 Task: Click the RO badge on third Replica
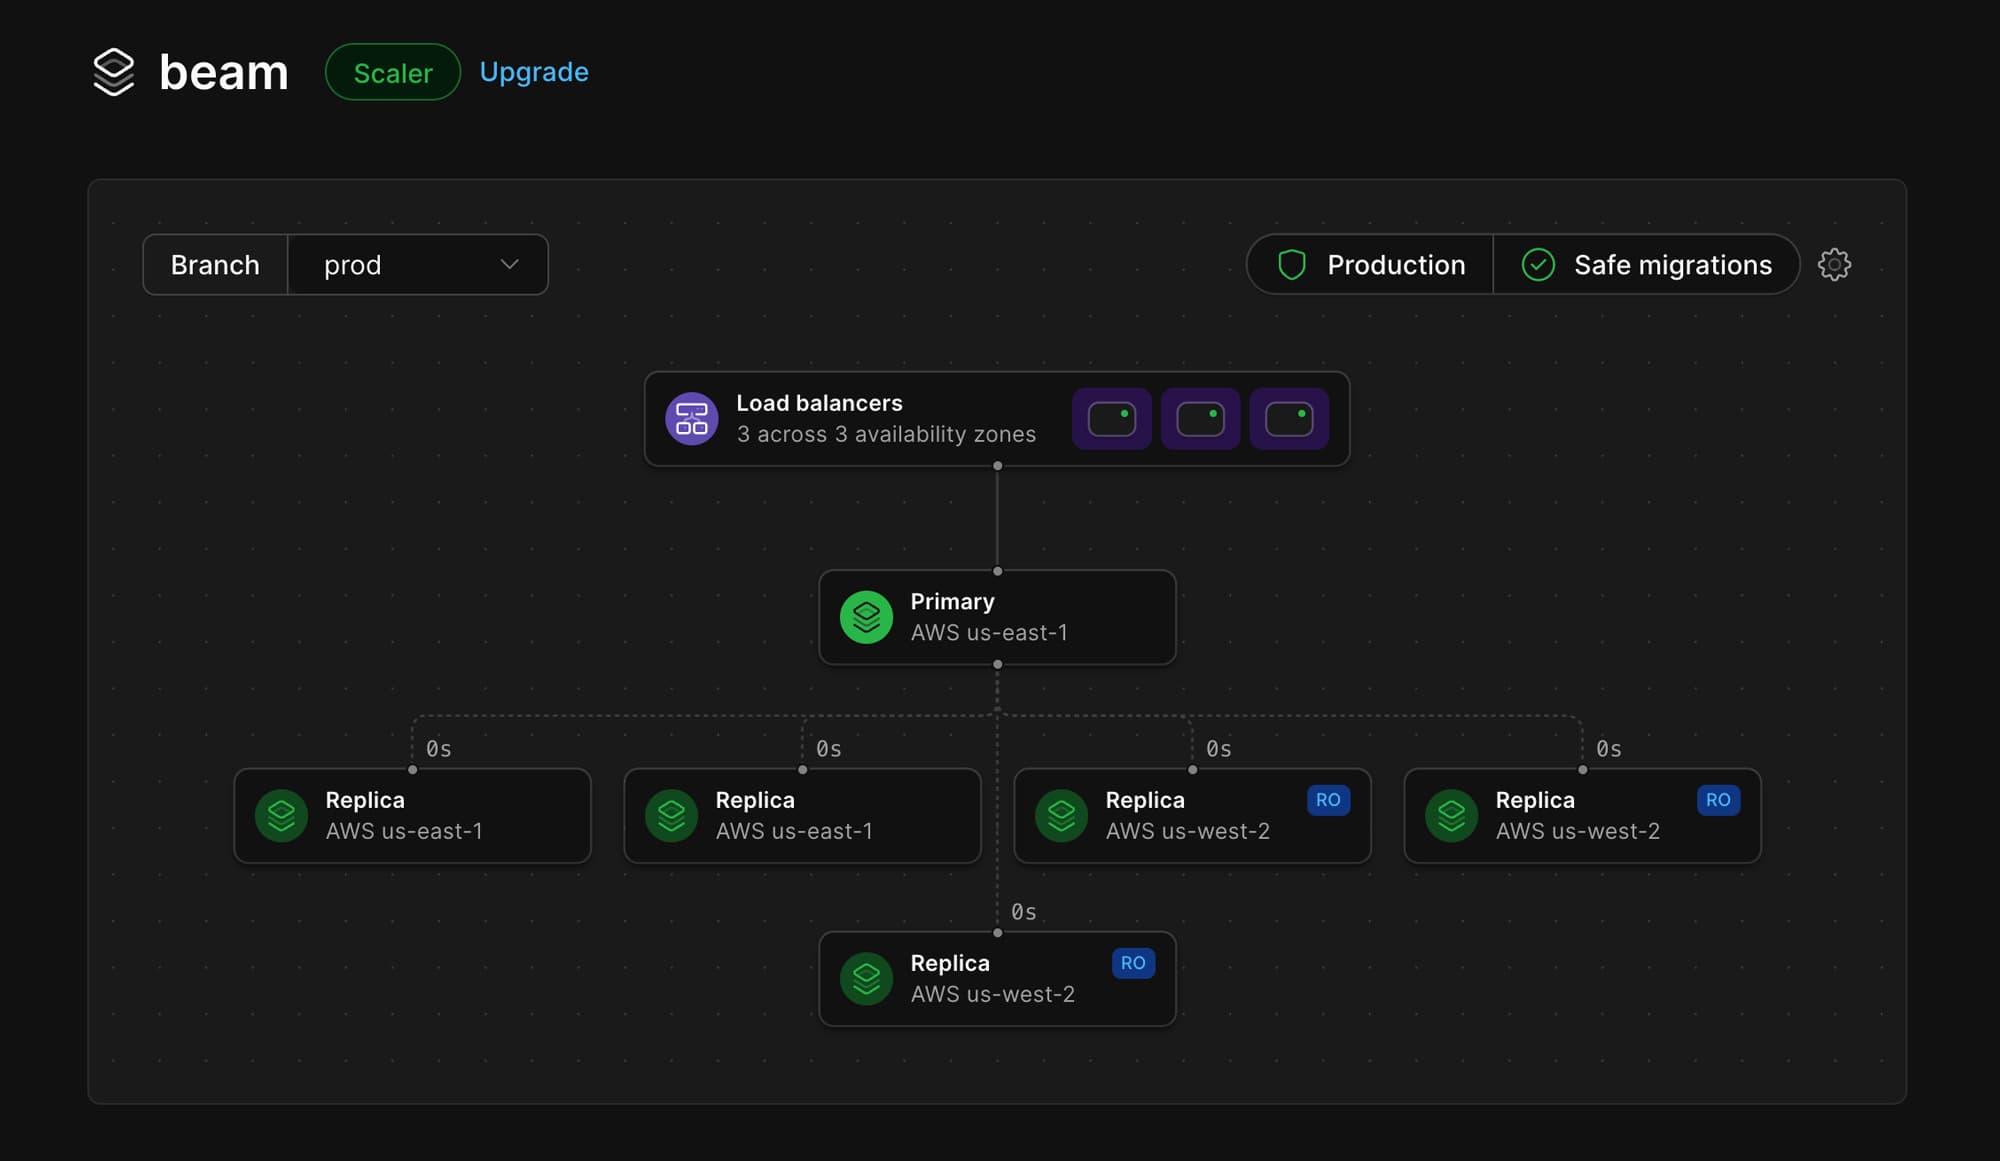point(1328,800)
